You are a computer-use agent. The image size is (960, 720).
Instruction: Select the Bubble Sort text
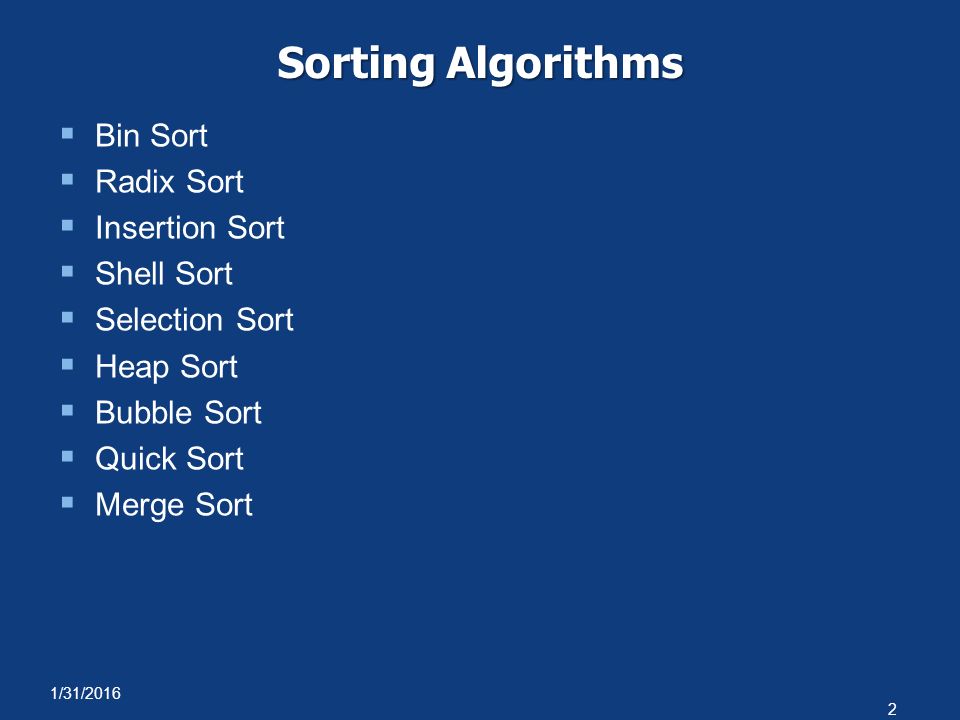coord(179,413)
